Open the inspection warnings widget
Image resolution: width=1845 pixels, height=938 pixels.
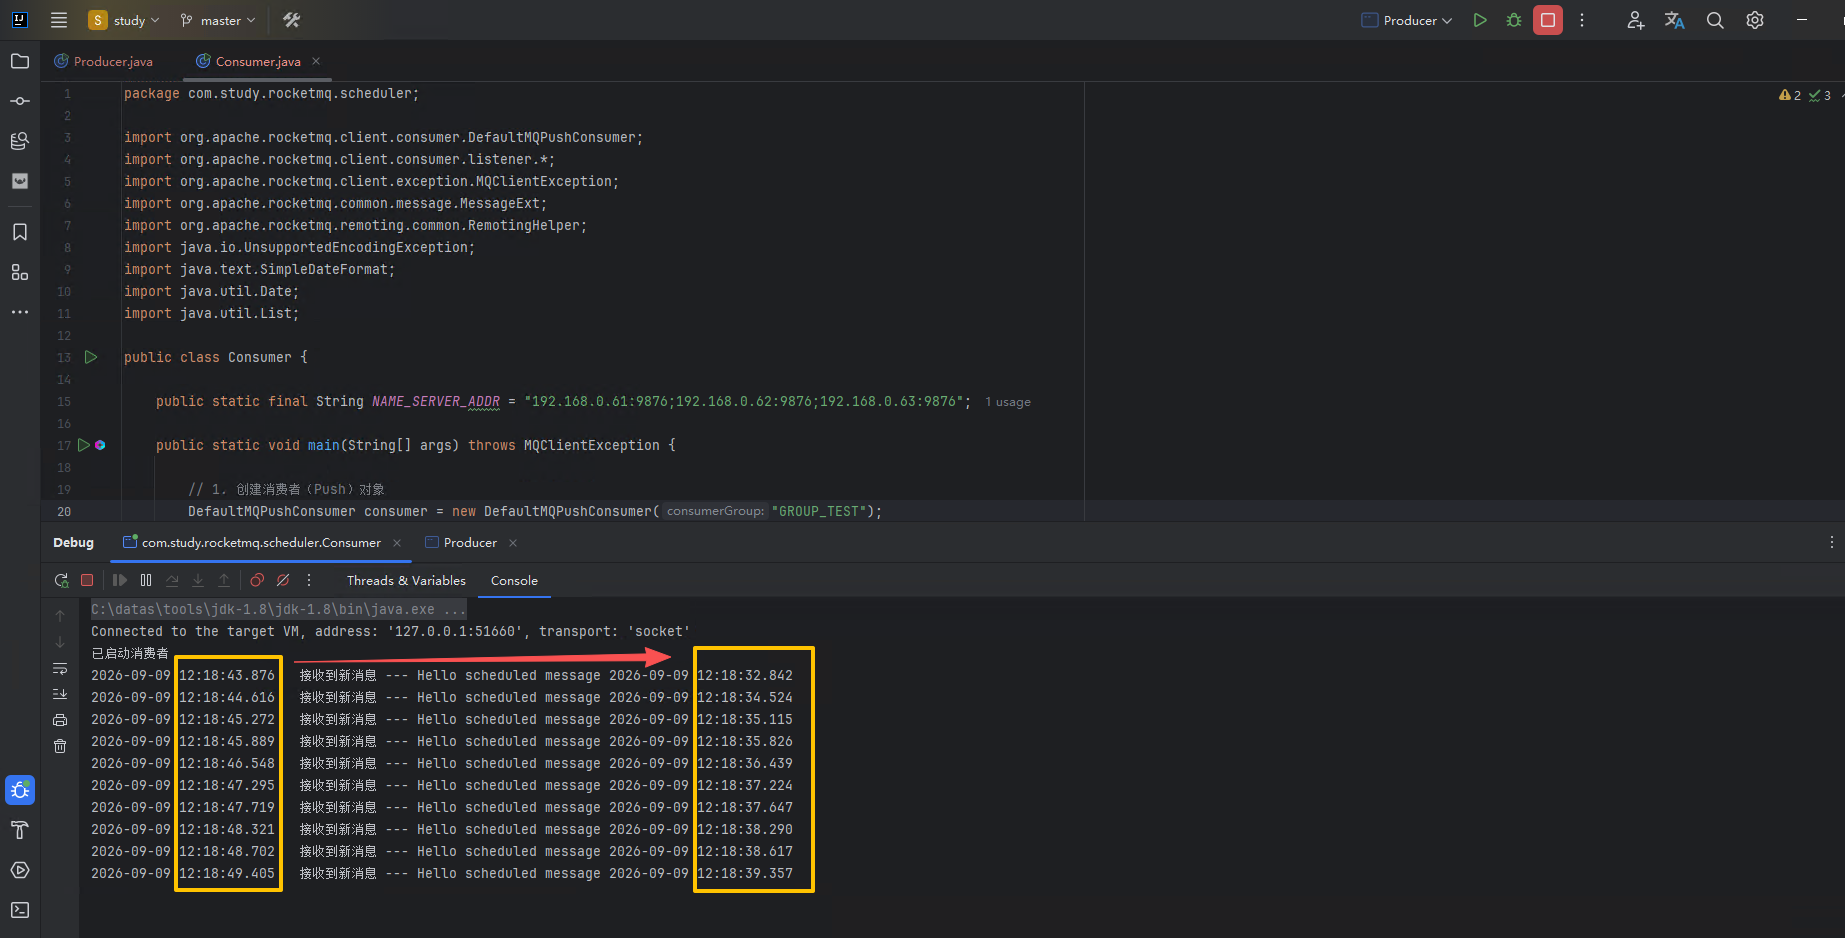pyautogui.click(x=1805, y=95)
